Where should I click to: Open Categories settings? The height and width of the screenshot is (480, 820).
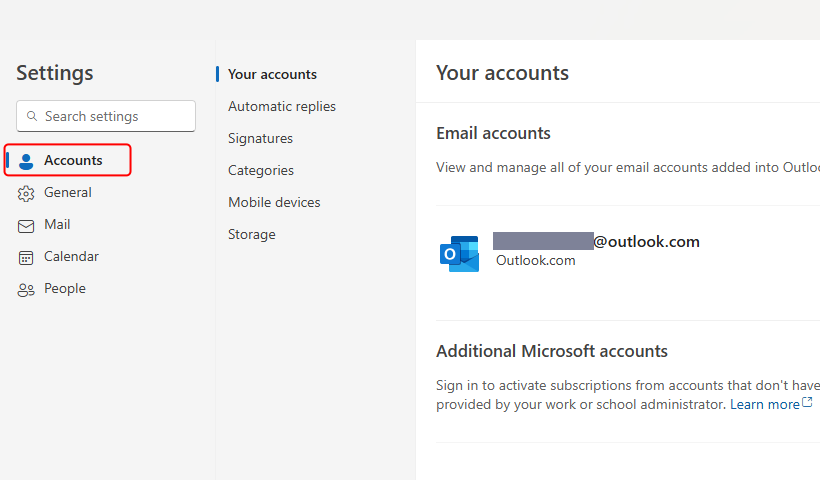(260, 170)
